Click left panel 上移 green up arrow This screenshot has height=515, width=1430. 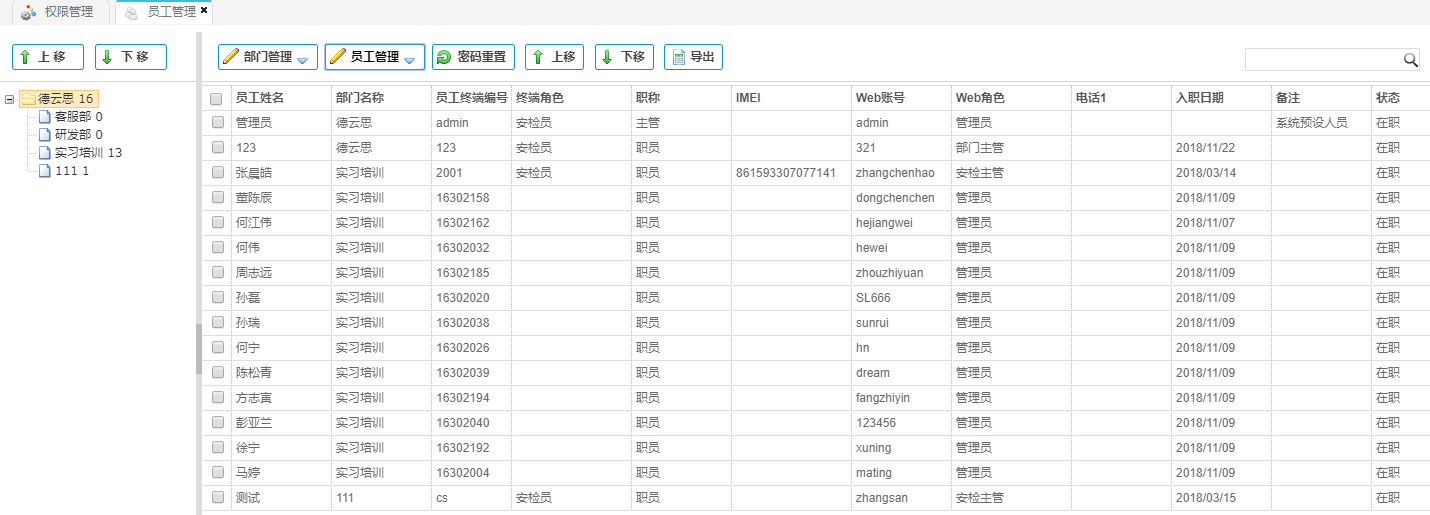coord(25,57)
